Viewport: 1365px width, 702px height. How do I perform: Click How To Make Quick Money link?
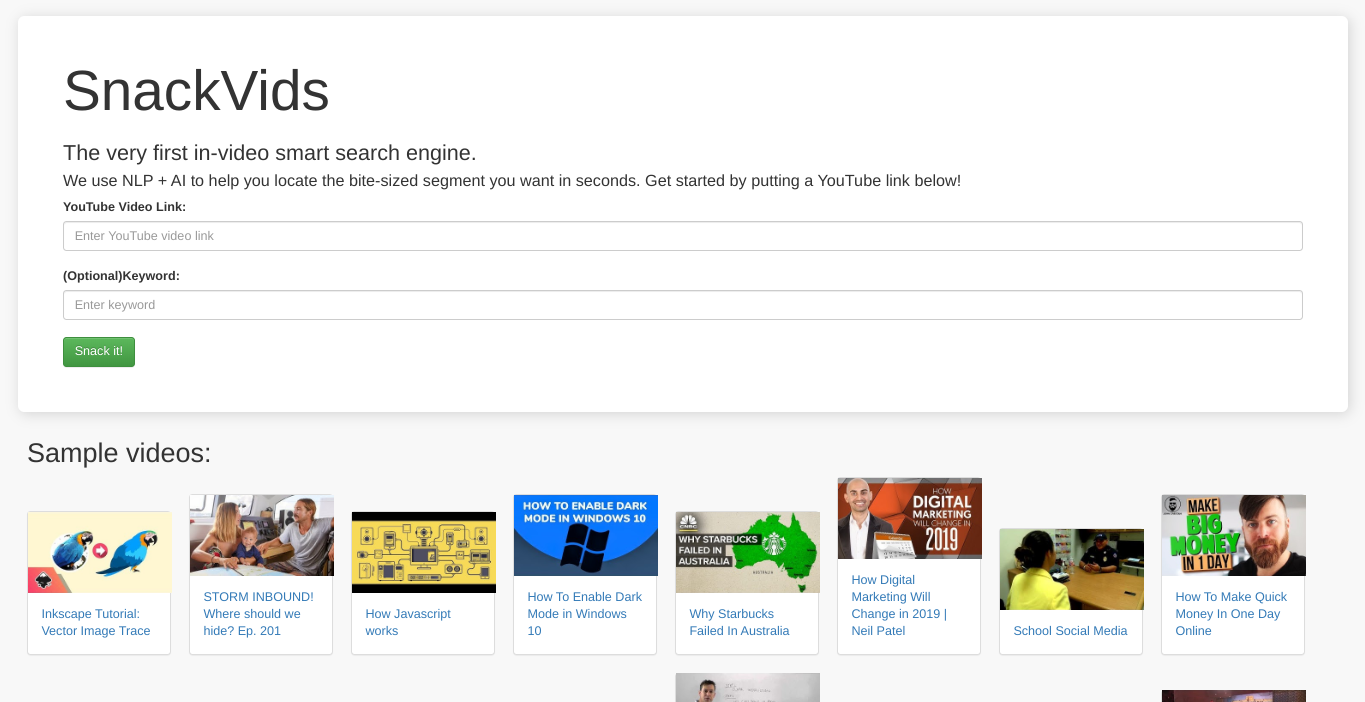pos(1231,614)
